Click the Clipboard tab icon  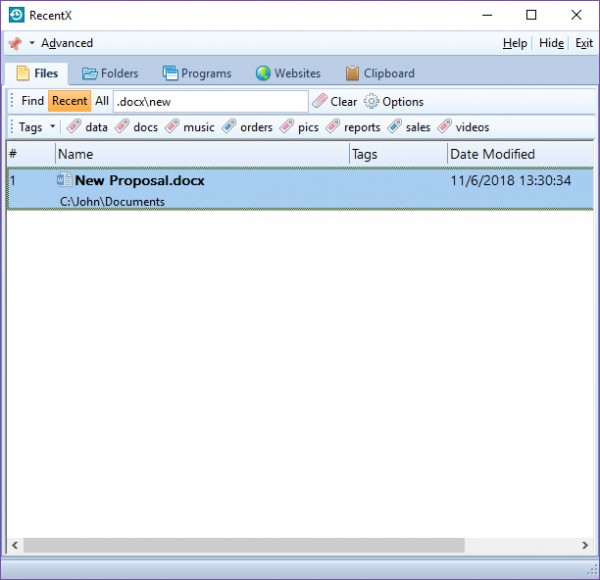[352, 73]
